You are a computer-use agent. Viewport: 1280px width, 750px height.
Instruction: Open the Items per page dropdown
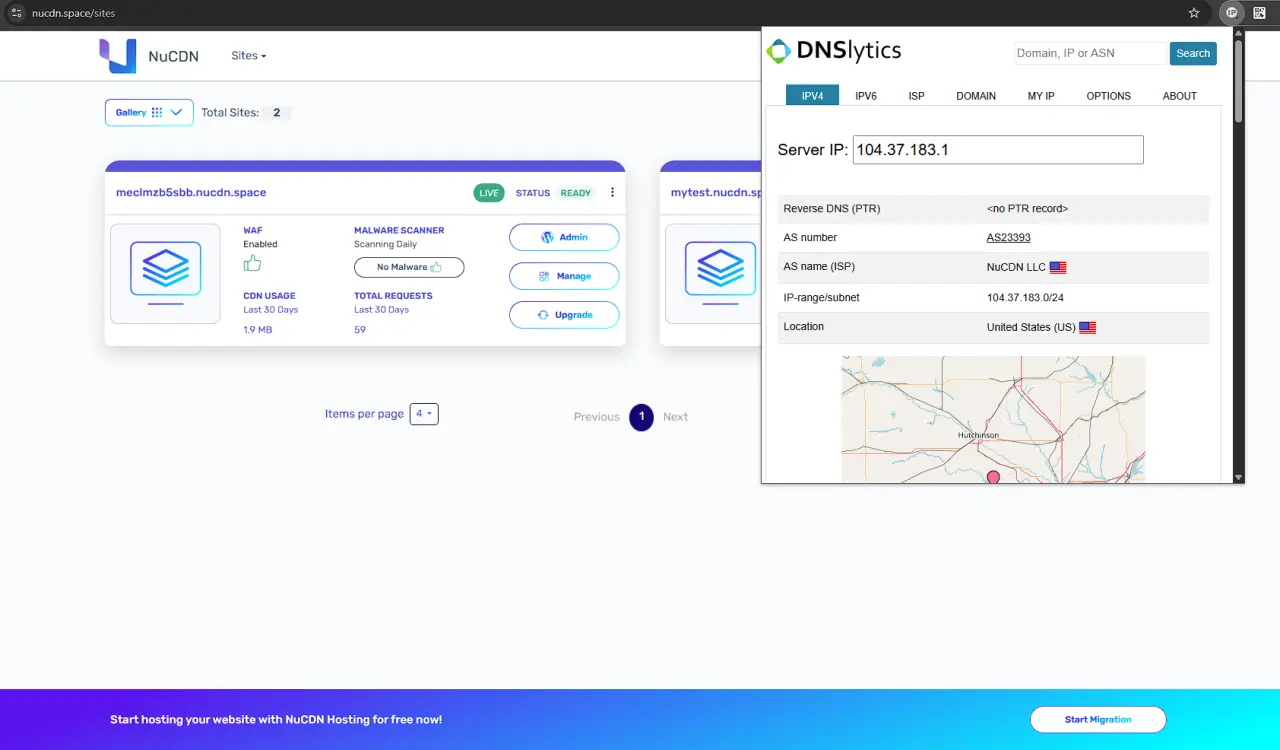pos(424,414)
